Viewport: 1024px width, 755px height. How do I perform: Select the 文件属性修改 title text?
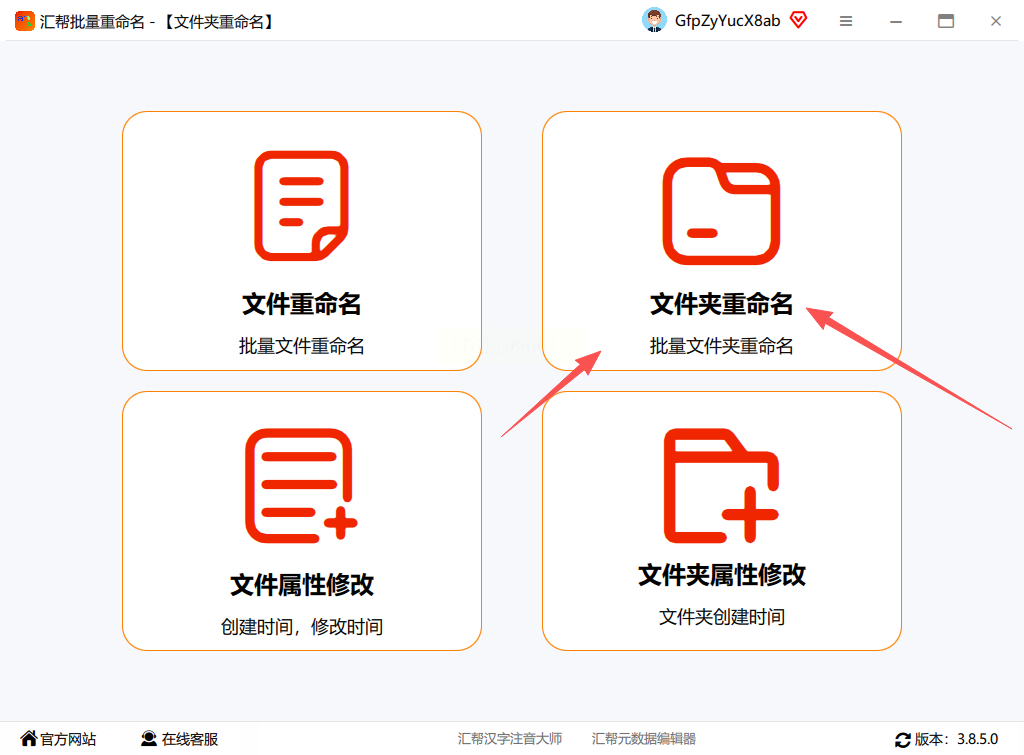pos(301,585)
